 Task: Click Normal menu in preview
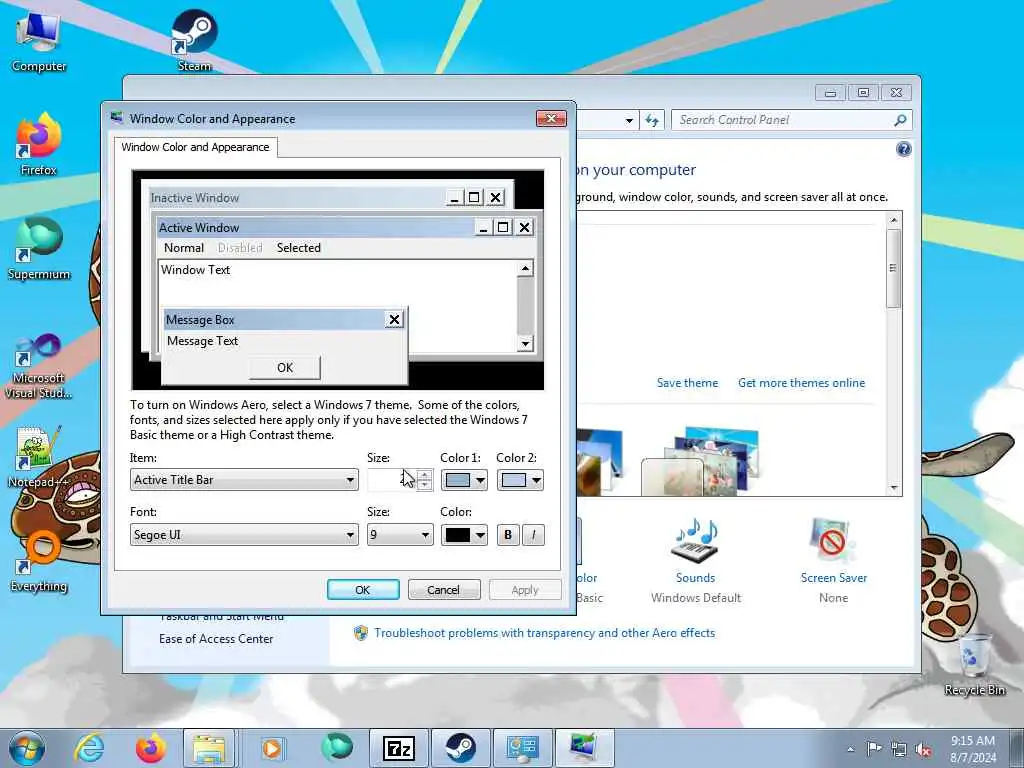184,248
